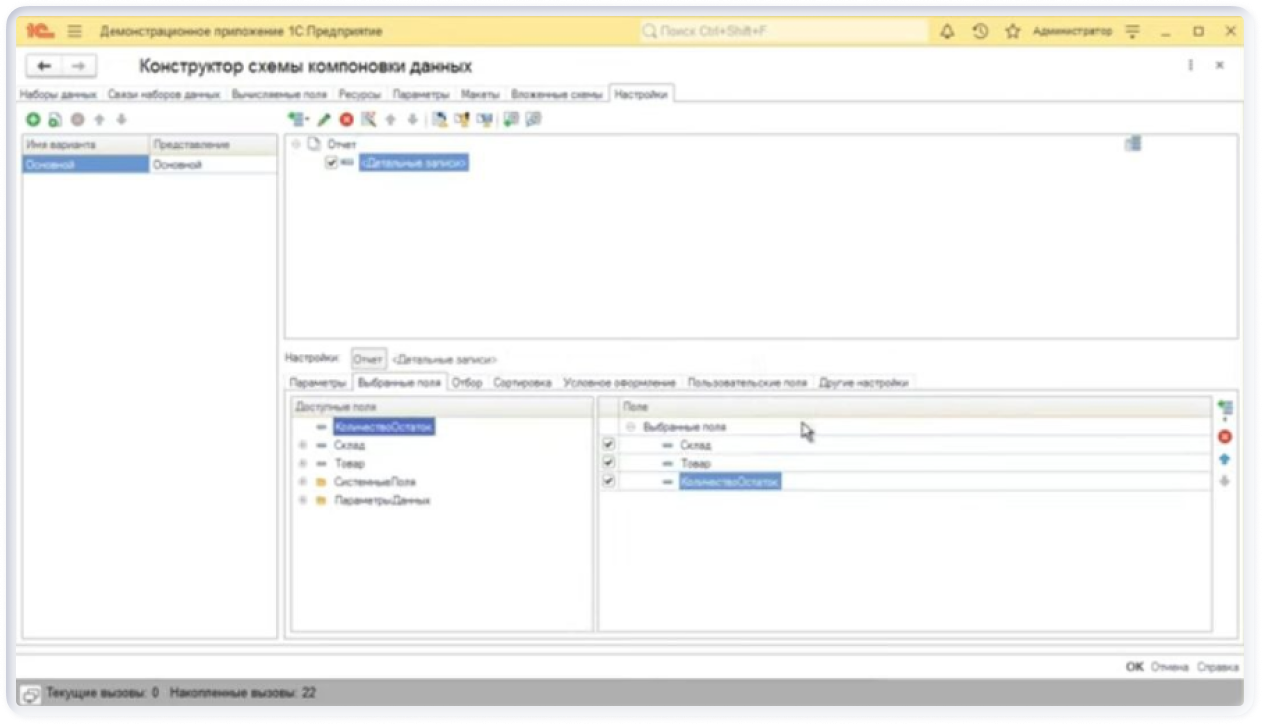
Task: Click the back navigation arrow
Action: coord(44,66)
